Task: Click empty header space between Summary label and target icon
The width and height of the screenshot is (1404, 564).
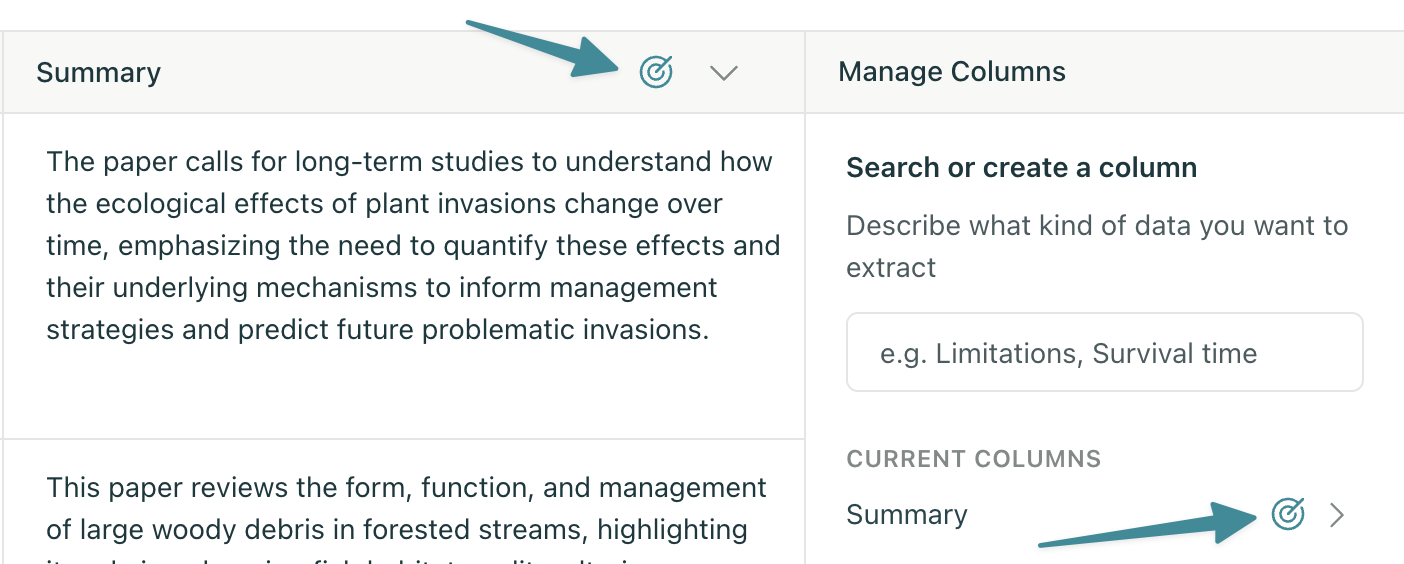Action: click(400, 73)
